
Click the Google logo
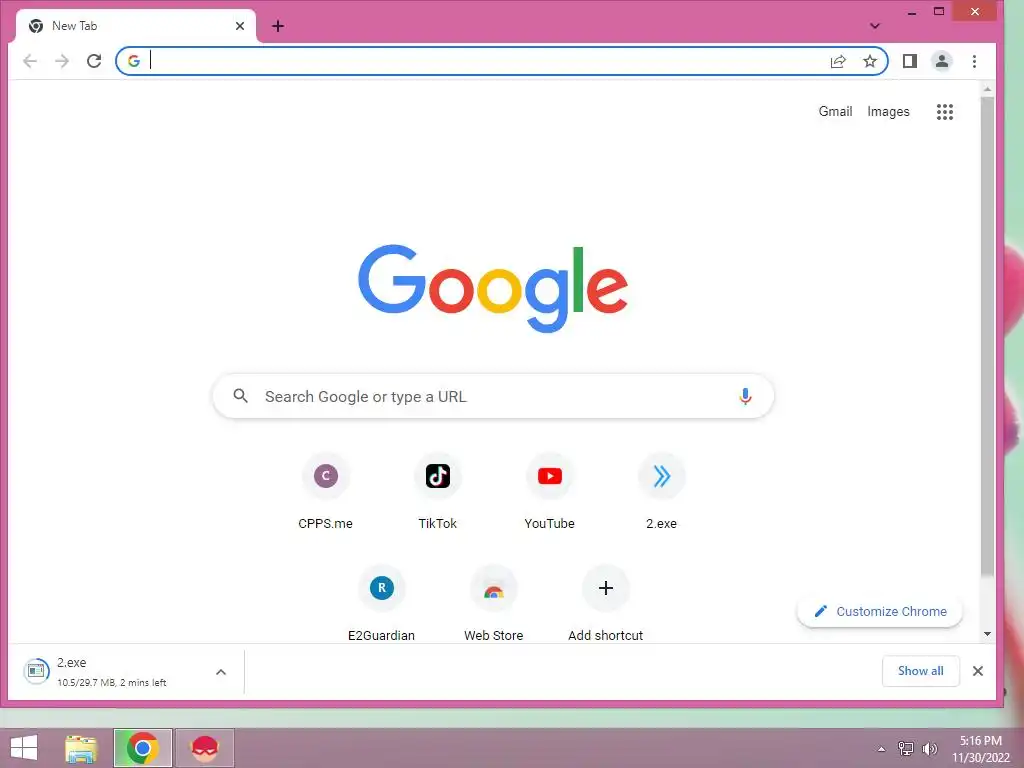tap(493, 287)
